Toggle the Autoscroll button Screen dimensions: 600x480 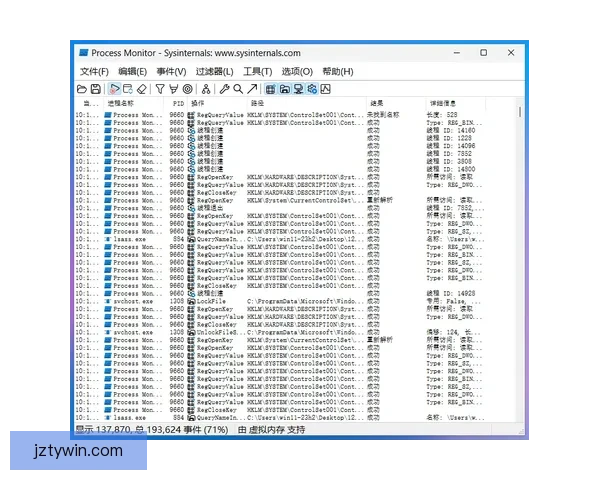coord(128,89)
